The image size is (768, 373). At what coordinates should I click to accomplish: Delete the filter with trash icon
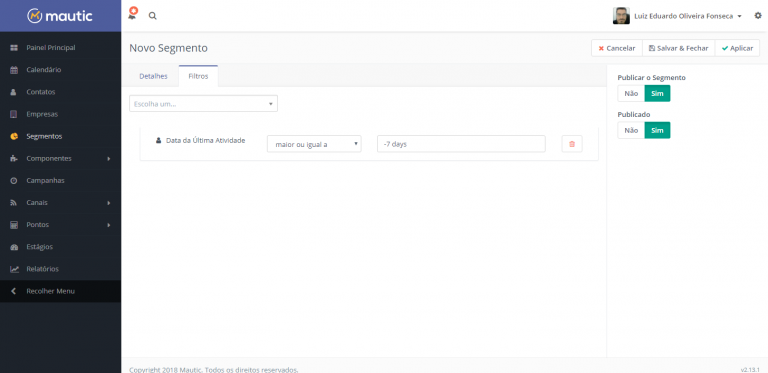572,144
